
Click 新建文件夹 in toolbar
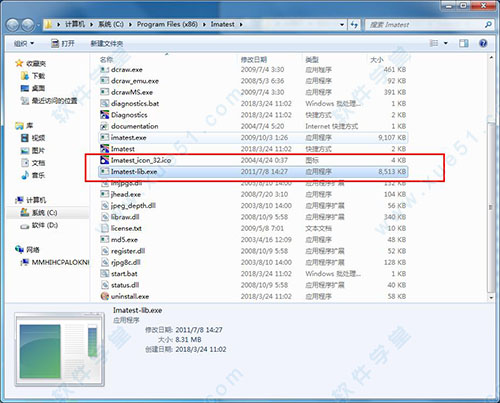(107, 44)
